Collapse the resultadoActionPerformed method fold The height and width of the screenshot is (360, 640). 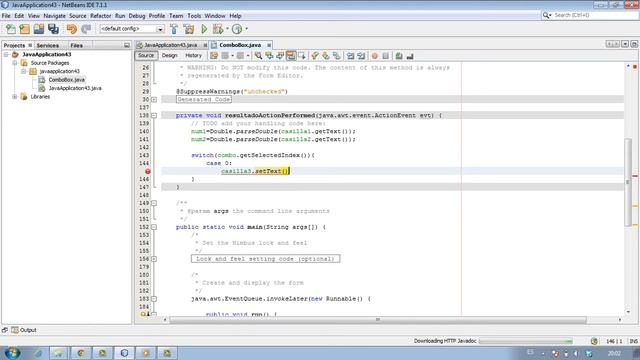pos(154,116)
